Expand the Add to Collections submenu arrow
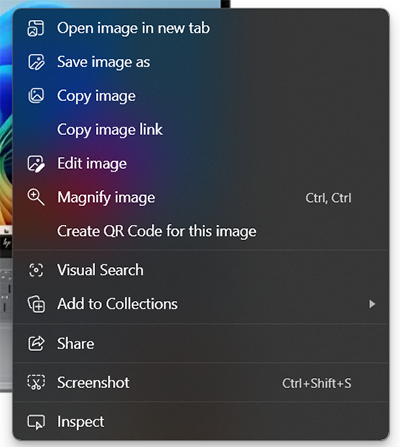Image resolution: width=400 pixels, height=447 pixels. (x=372, y=304)
